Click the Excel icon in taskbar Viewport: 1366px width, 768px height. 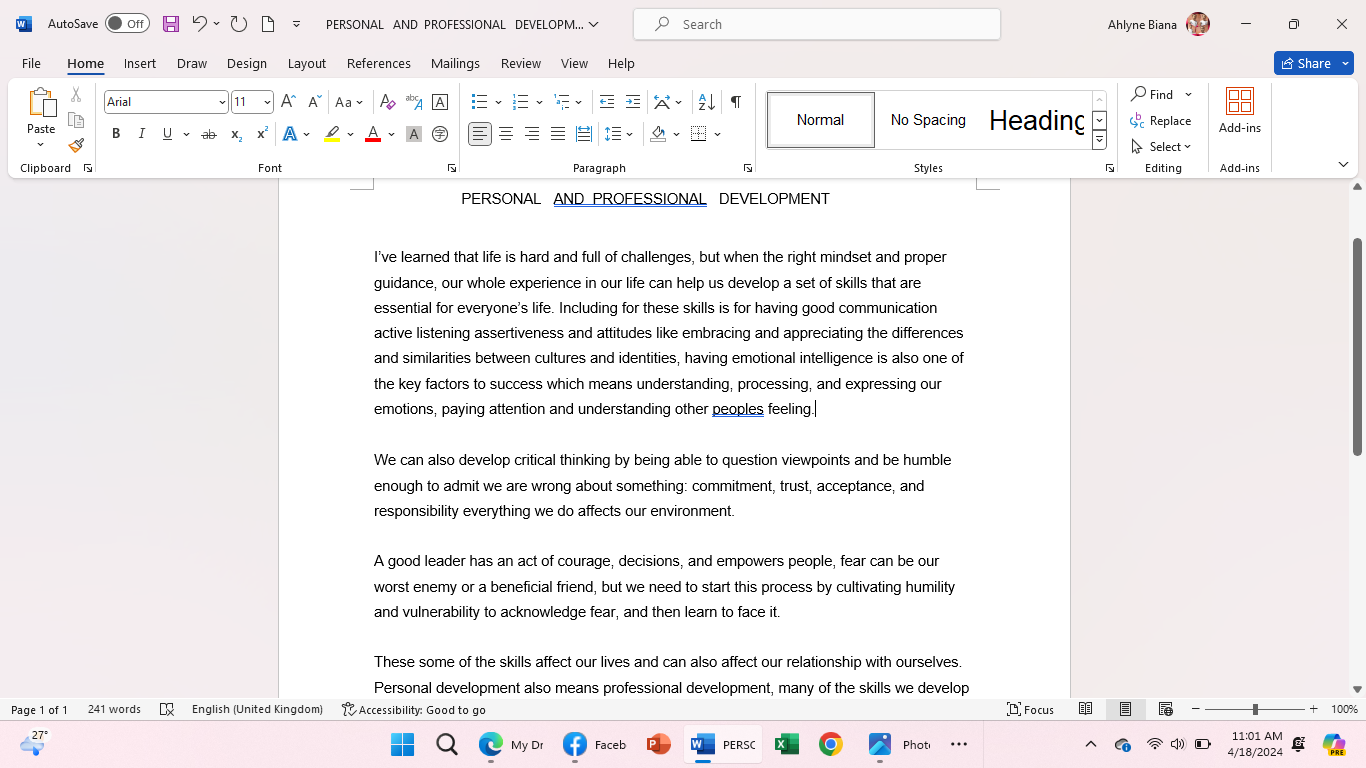tap(787, 744)
